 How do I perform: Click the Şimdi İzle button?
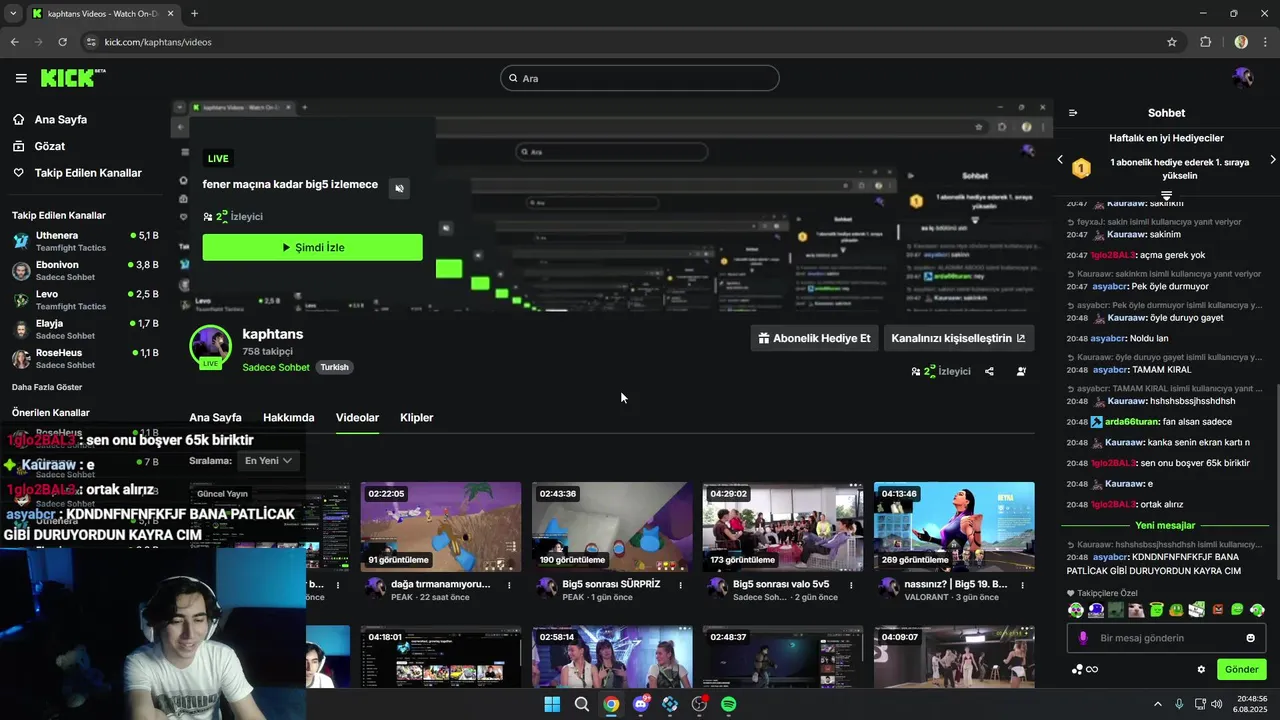(312, 247)
